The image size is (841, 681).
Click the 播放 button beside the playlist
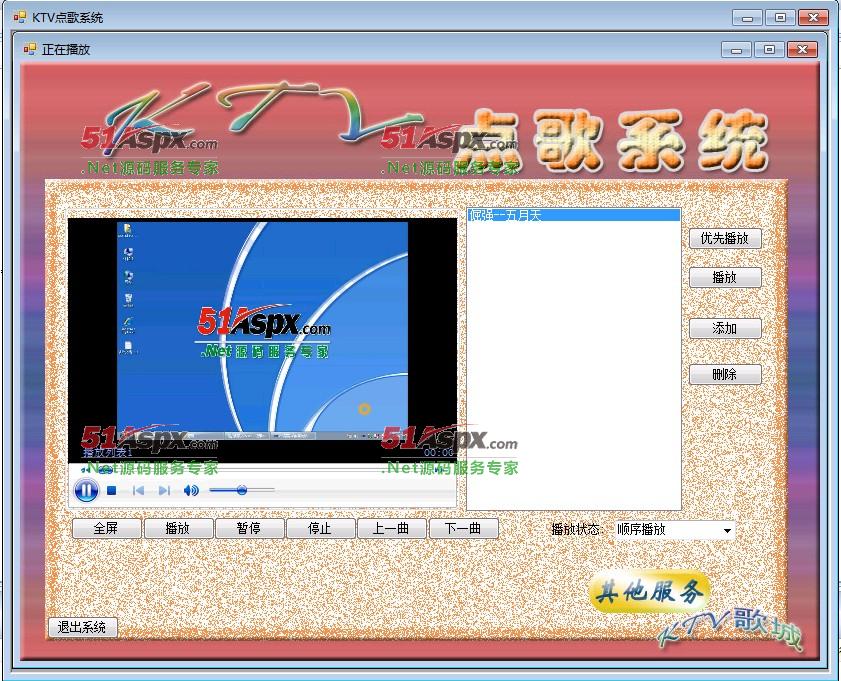tap(725, 277)
